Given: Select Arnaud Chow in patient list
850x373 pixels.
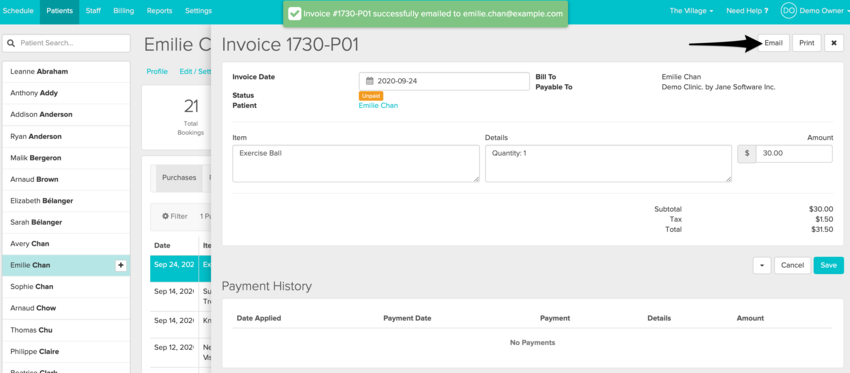Looking at the screenshot, I should coord(66,308).
